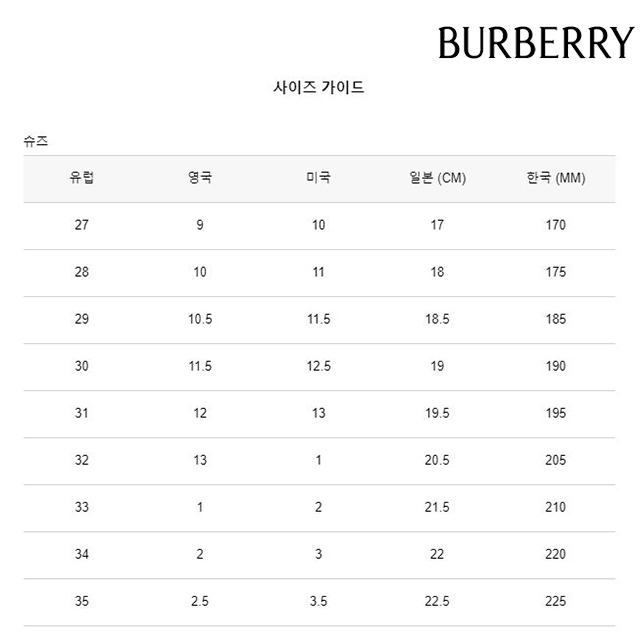Select the Korea 220 mm cell
The height and width of the screenshot is (640, 640).
click(556, 554)
